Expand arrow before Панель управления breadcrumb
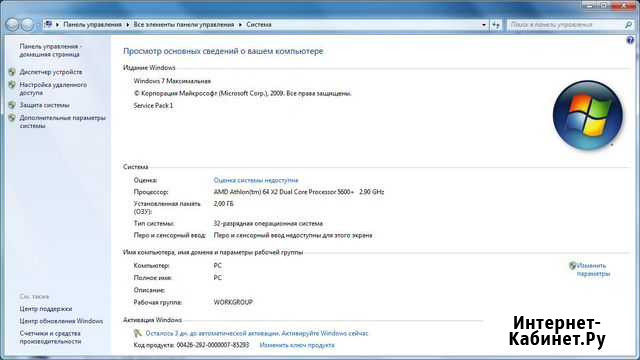The width and height of the screenshot is (640, 360). pyautogui.click(x=58, y=25)
